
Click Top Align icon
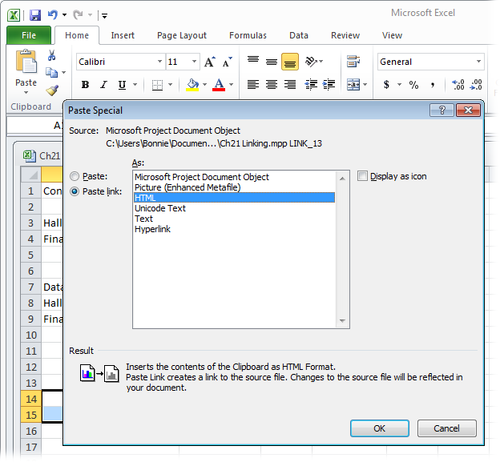click(x=253, y=60)
